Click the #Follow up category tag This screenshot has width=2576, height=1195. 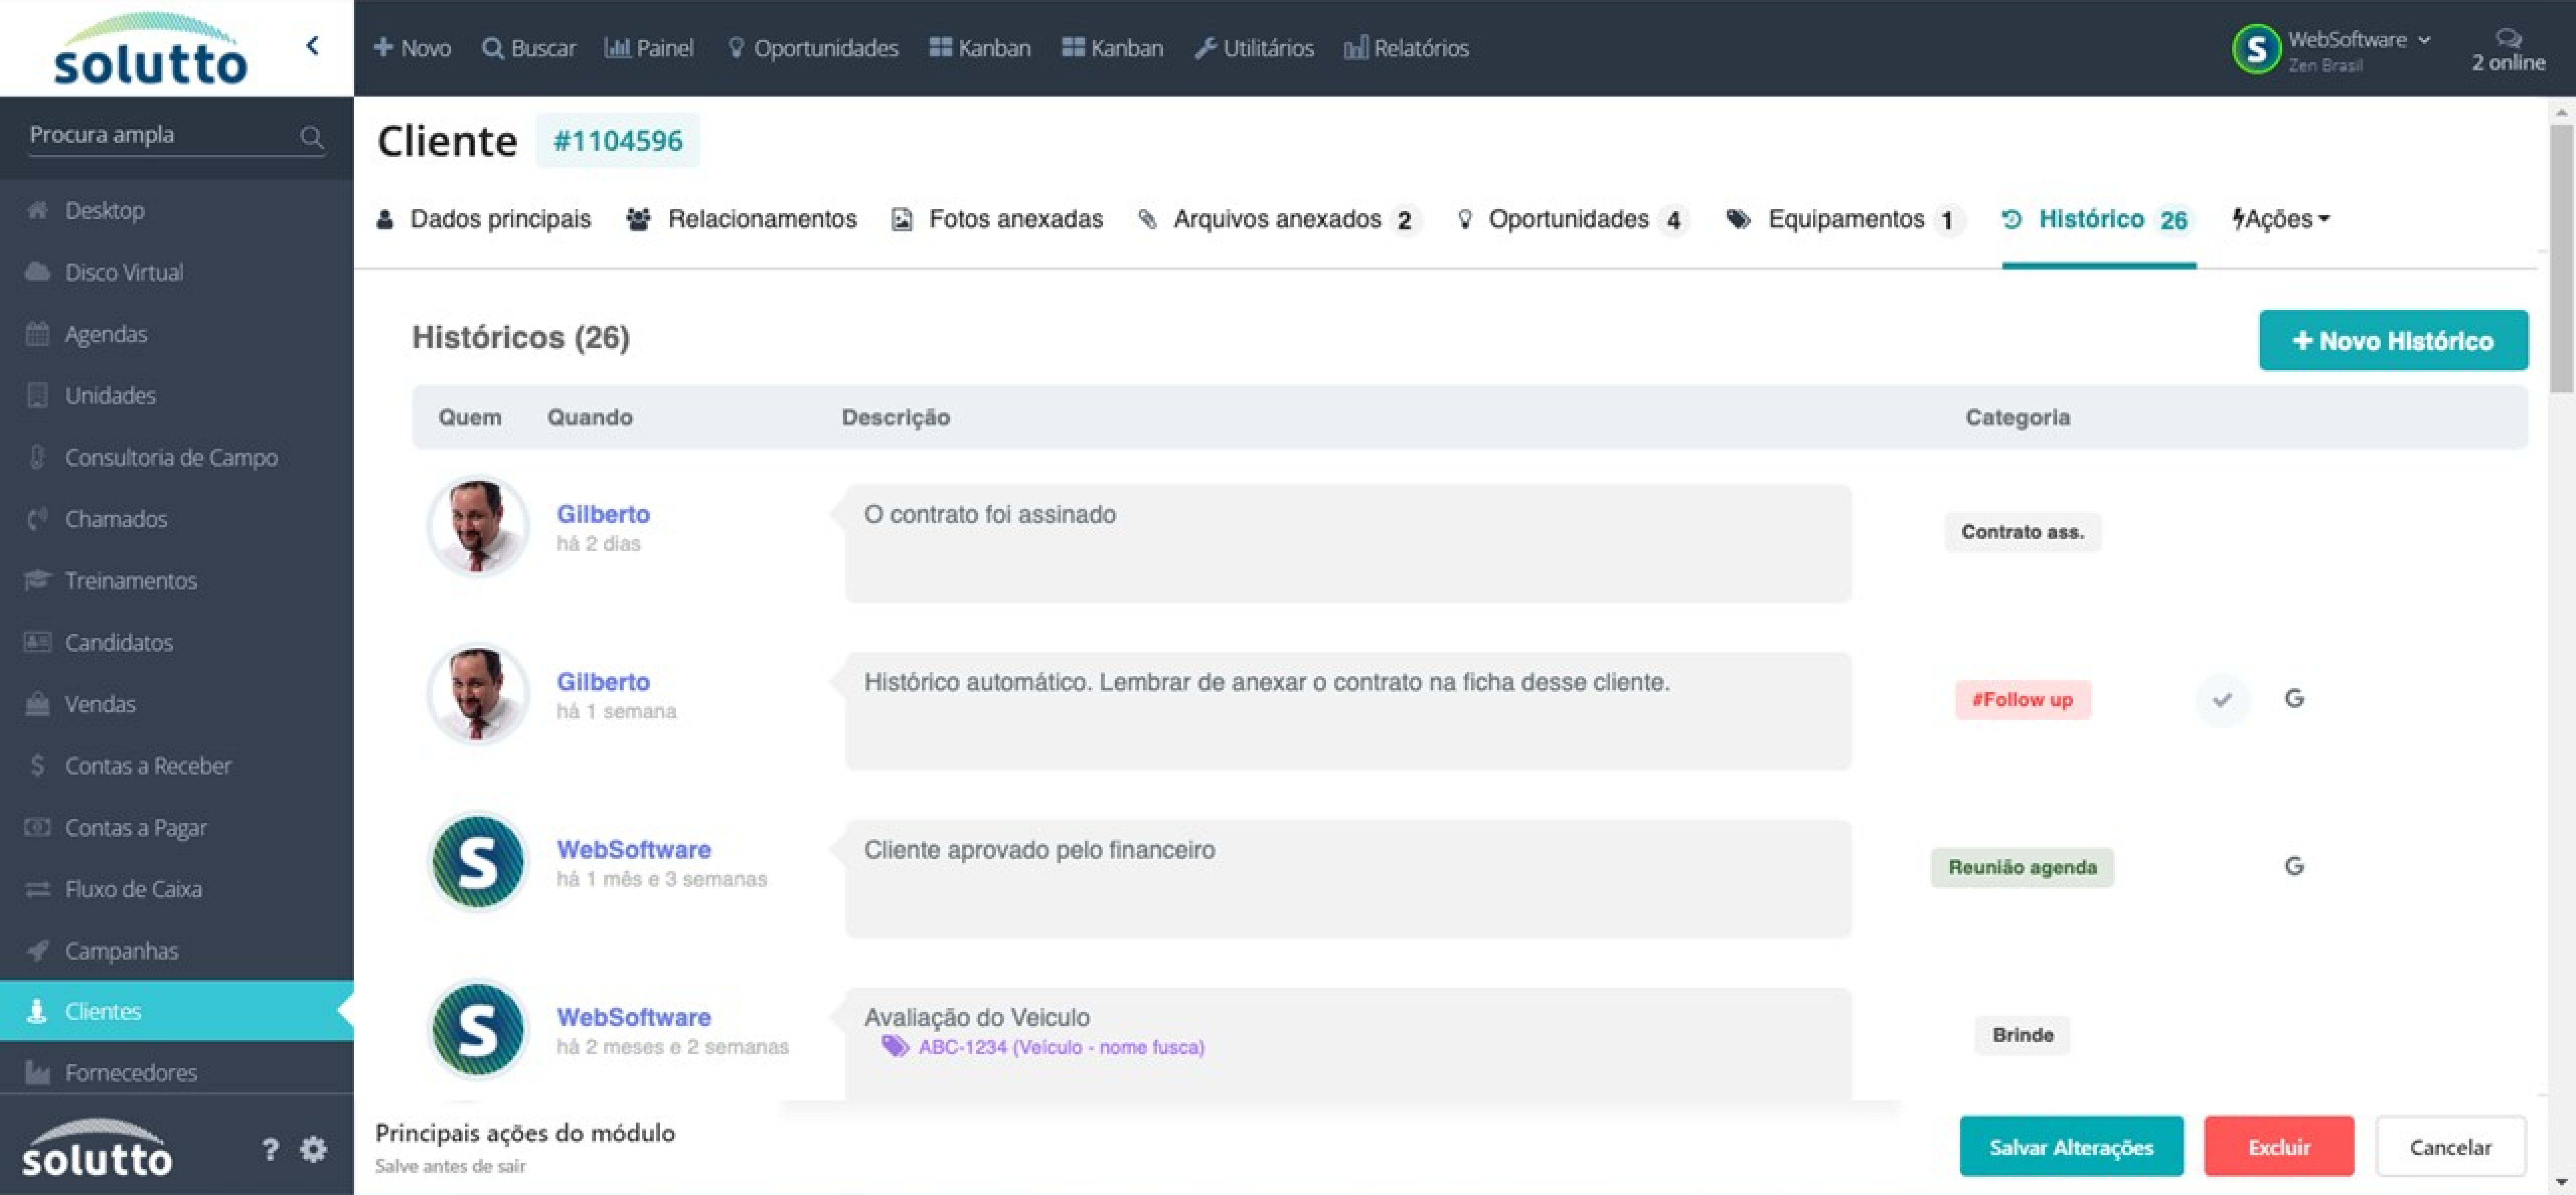click(x=2022, y=700)
